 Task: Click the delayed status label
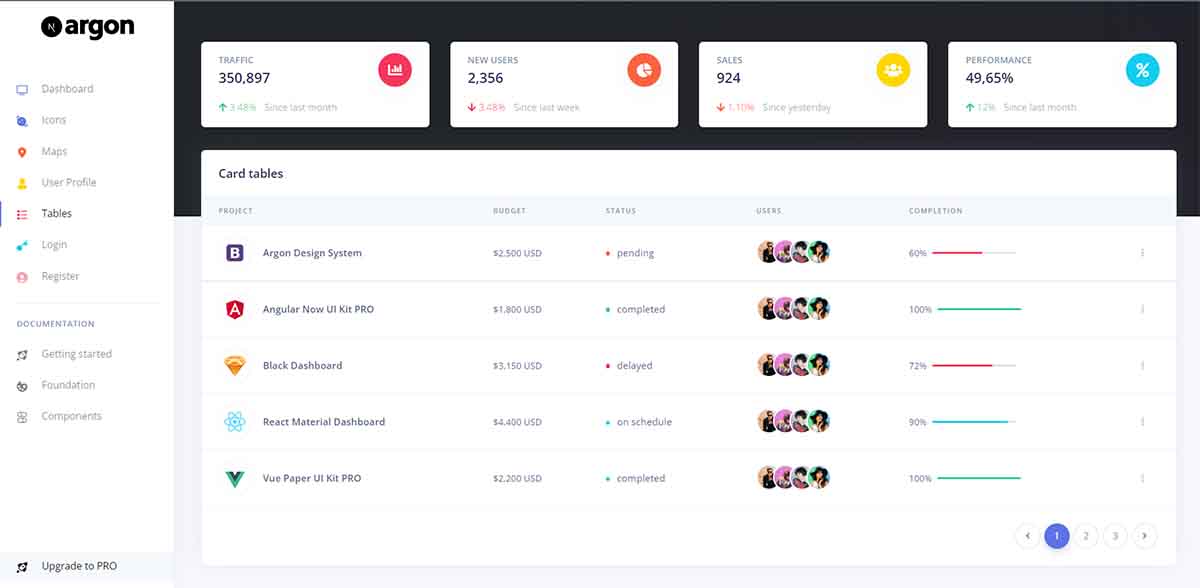pyautogui.click(x=634, y=366)
